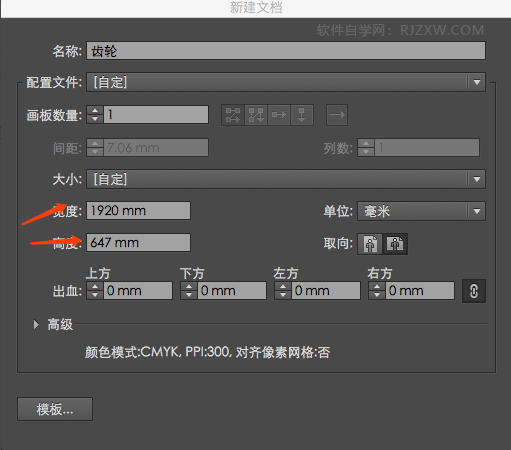Select the grid by column artboard layout icon
511x450 pixels.
click(x=256, y=115)
